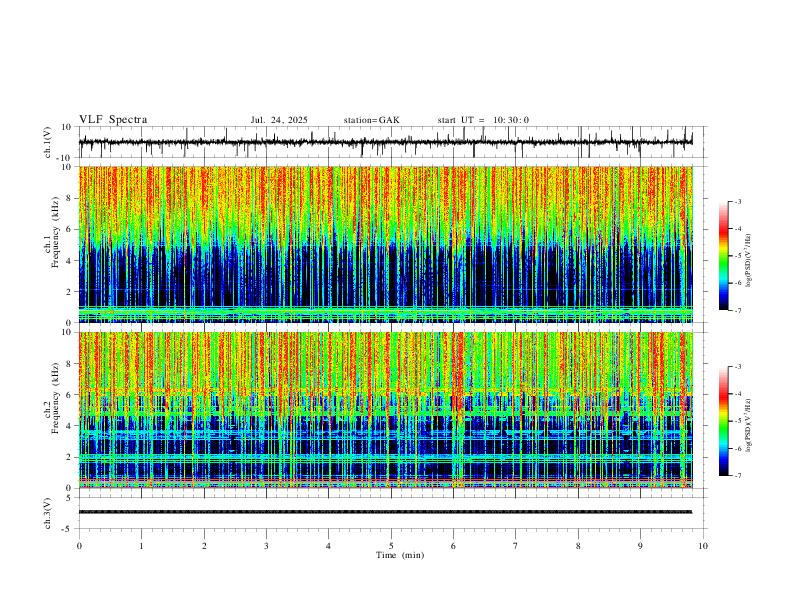Click the ch.1 spectrogram color bar
Viewport: 792px width, 612px height.
pyautogui.click(x=723, y=256)
